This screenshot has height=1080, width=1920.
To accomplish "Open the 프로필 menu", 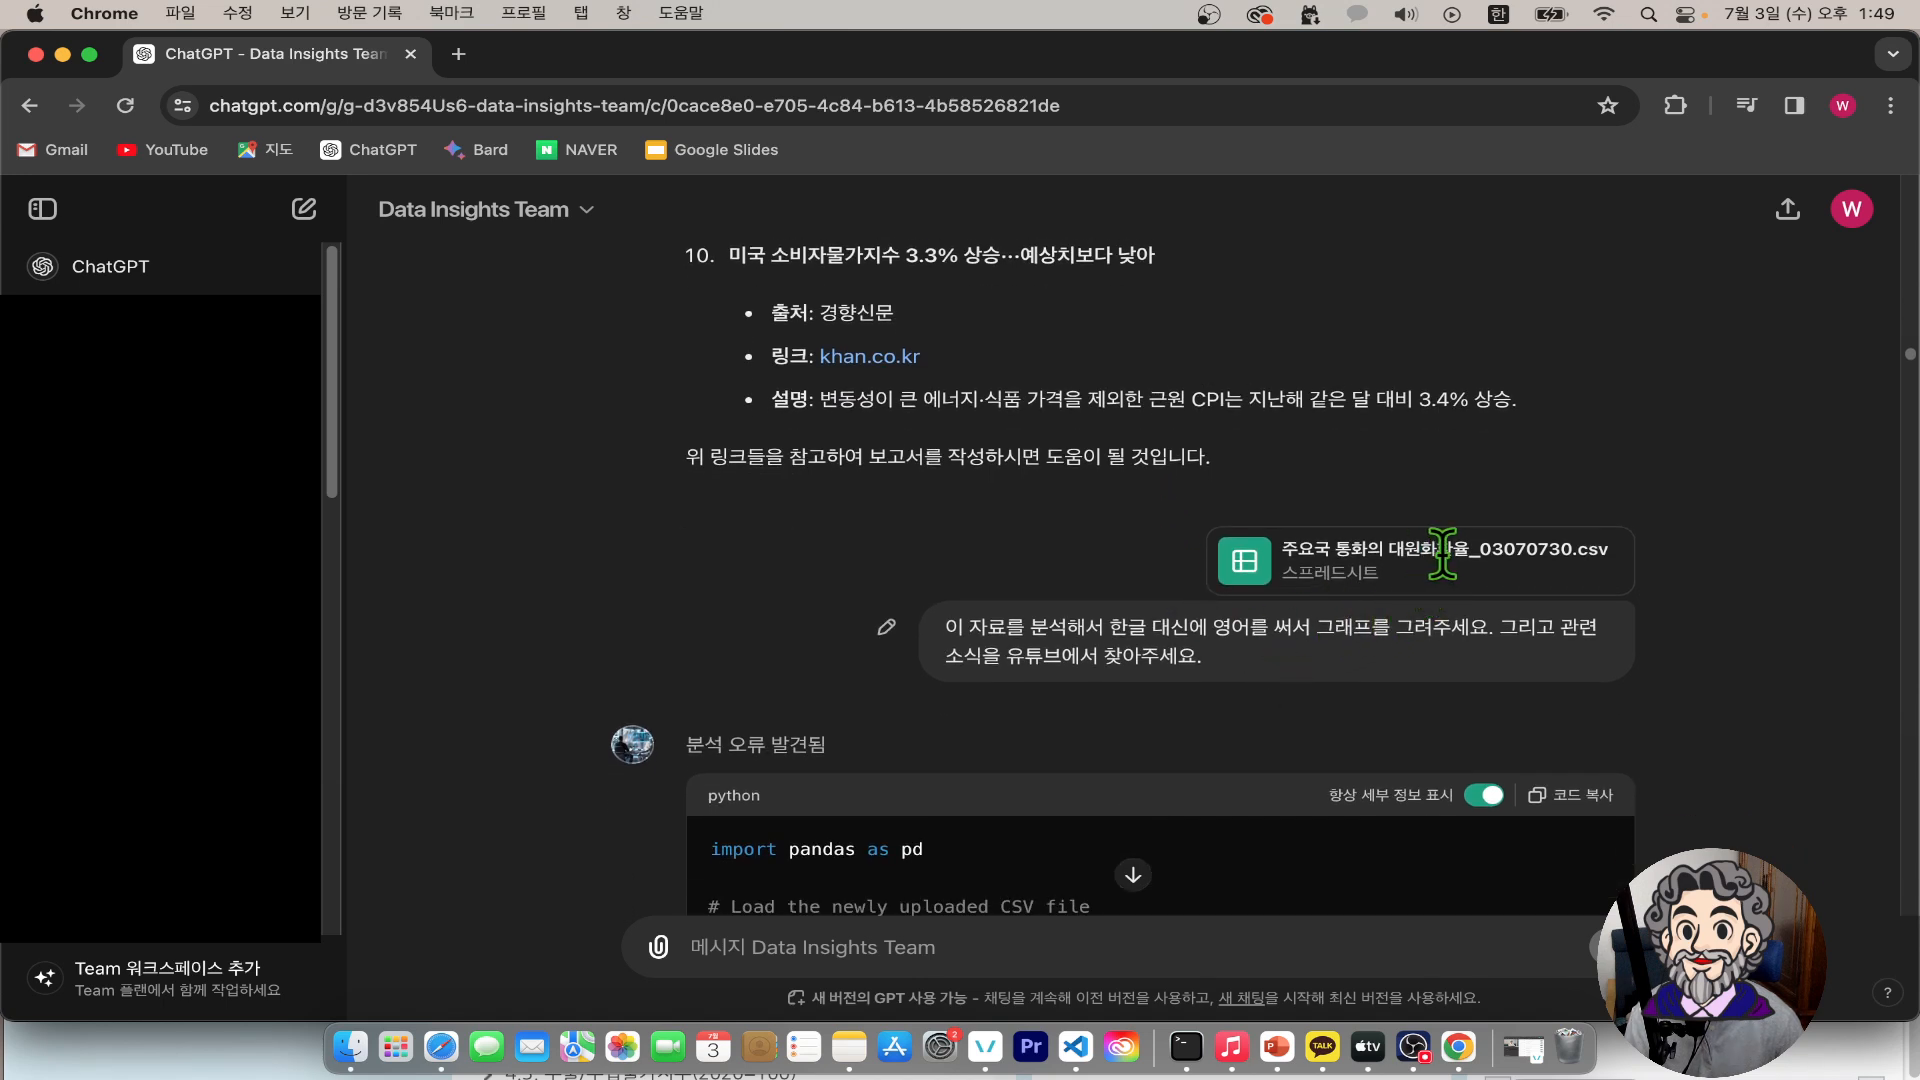I will pyautogui.click(x=523, y=13).
